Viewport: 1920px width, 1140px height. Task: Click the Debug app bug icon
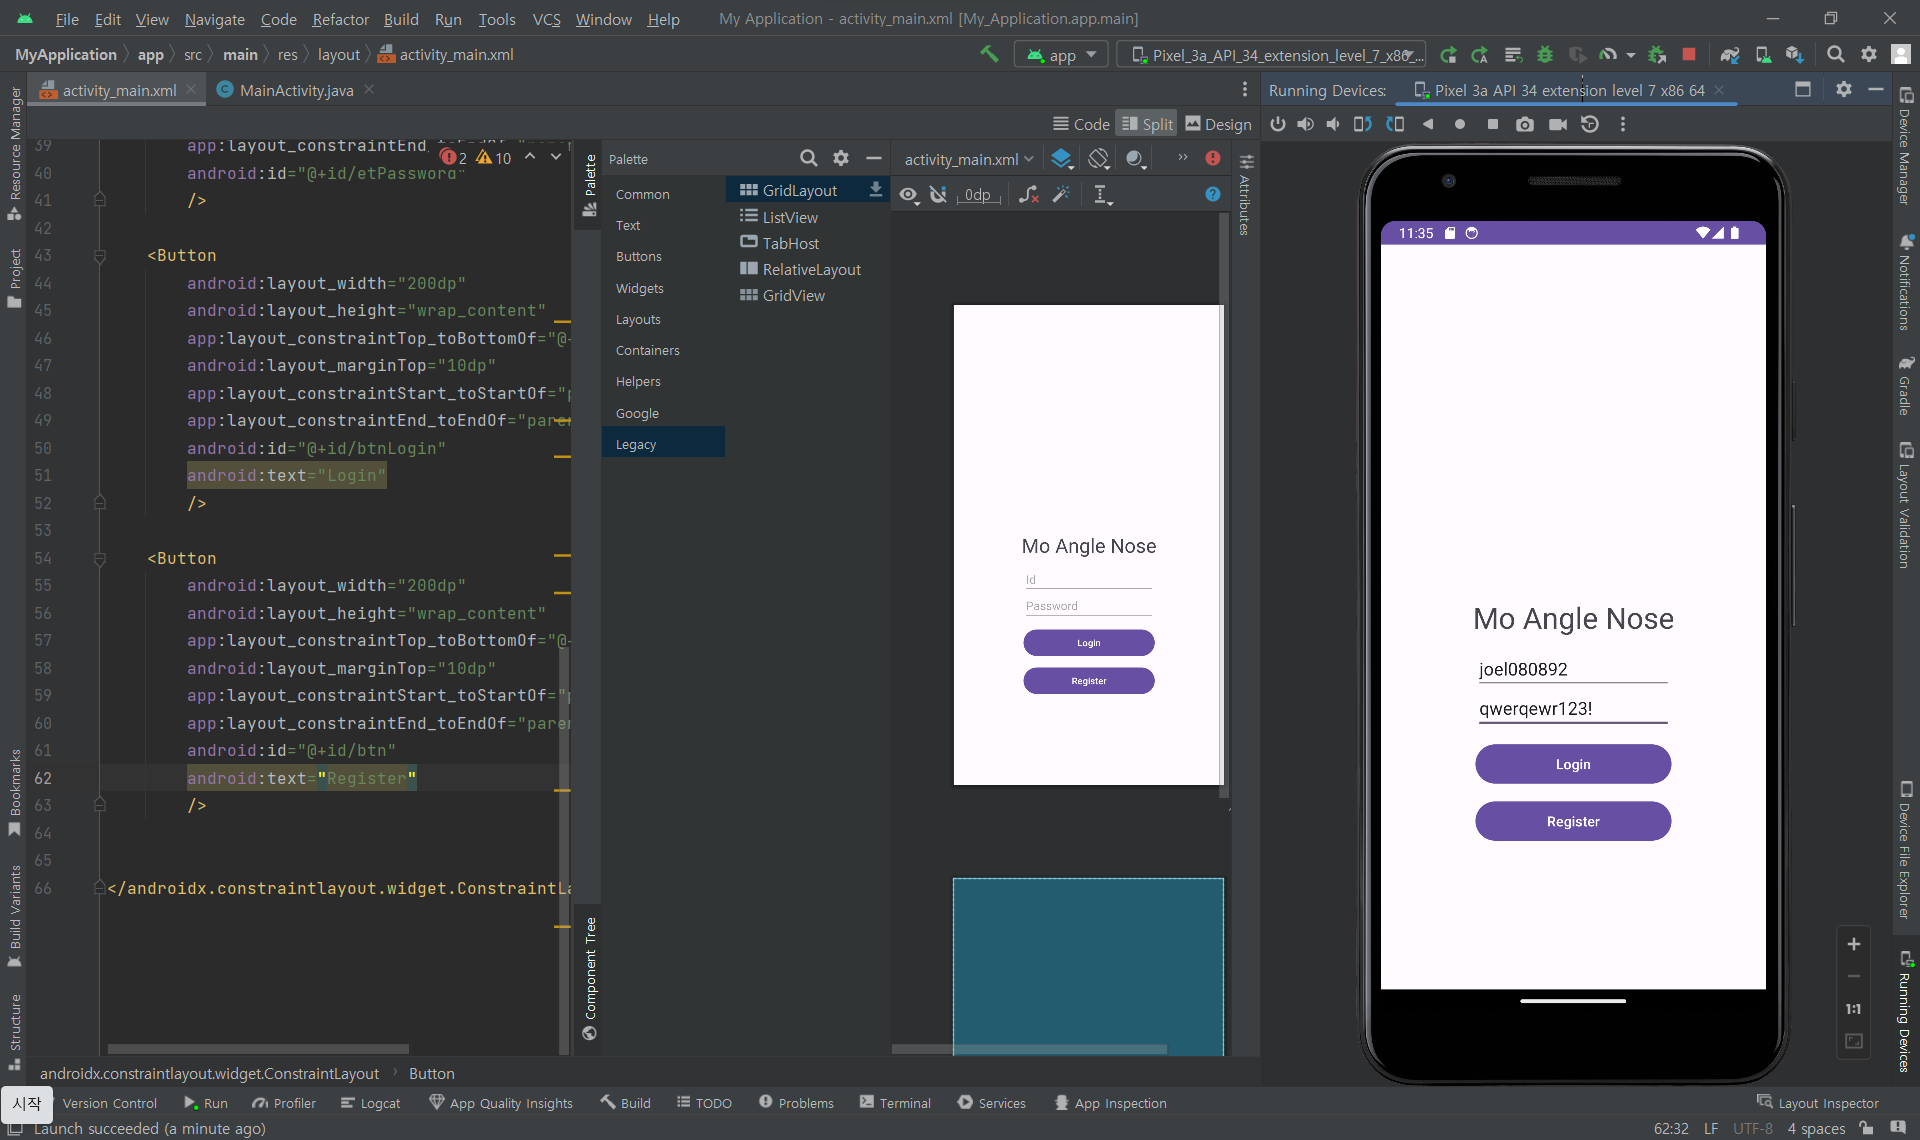[x=1544, y=55]
